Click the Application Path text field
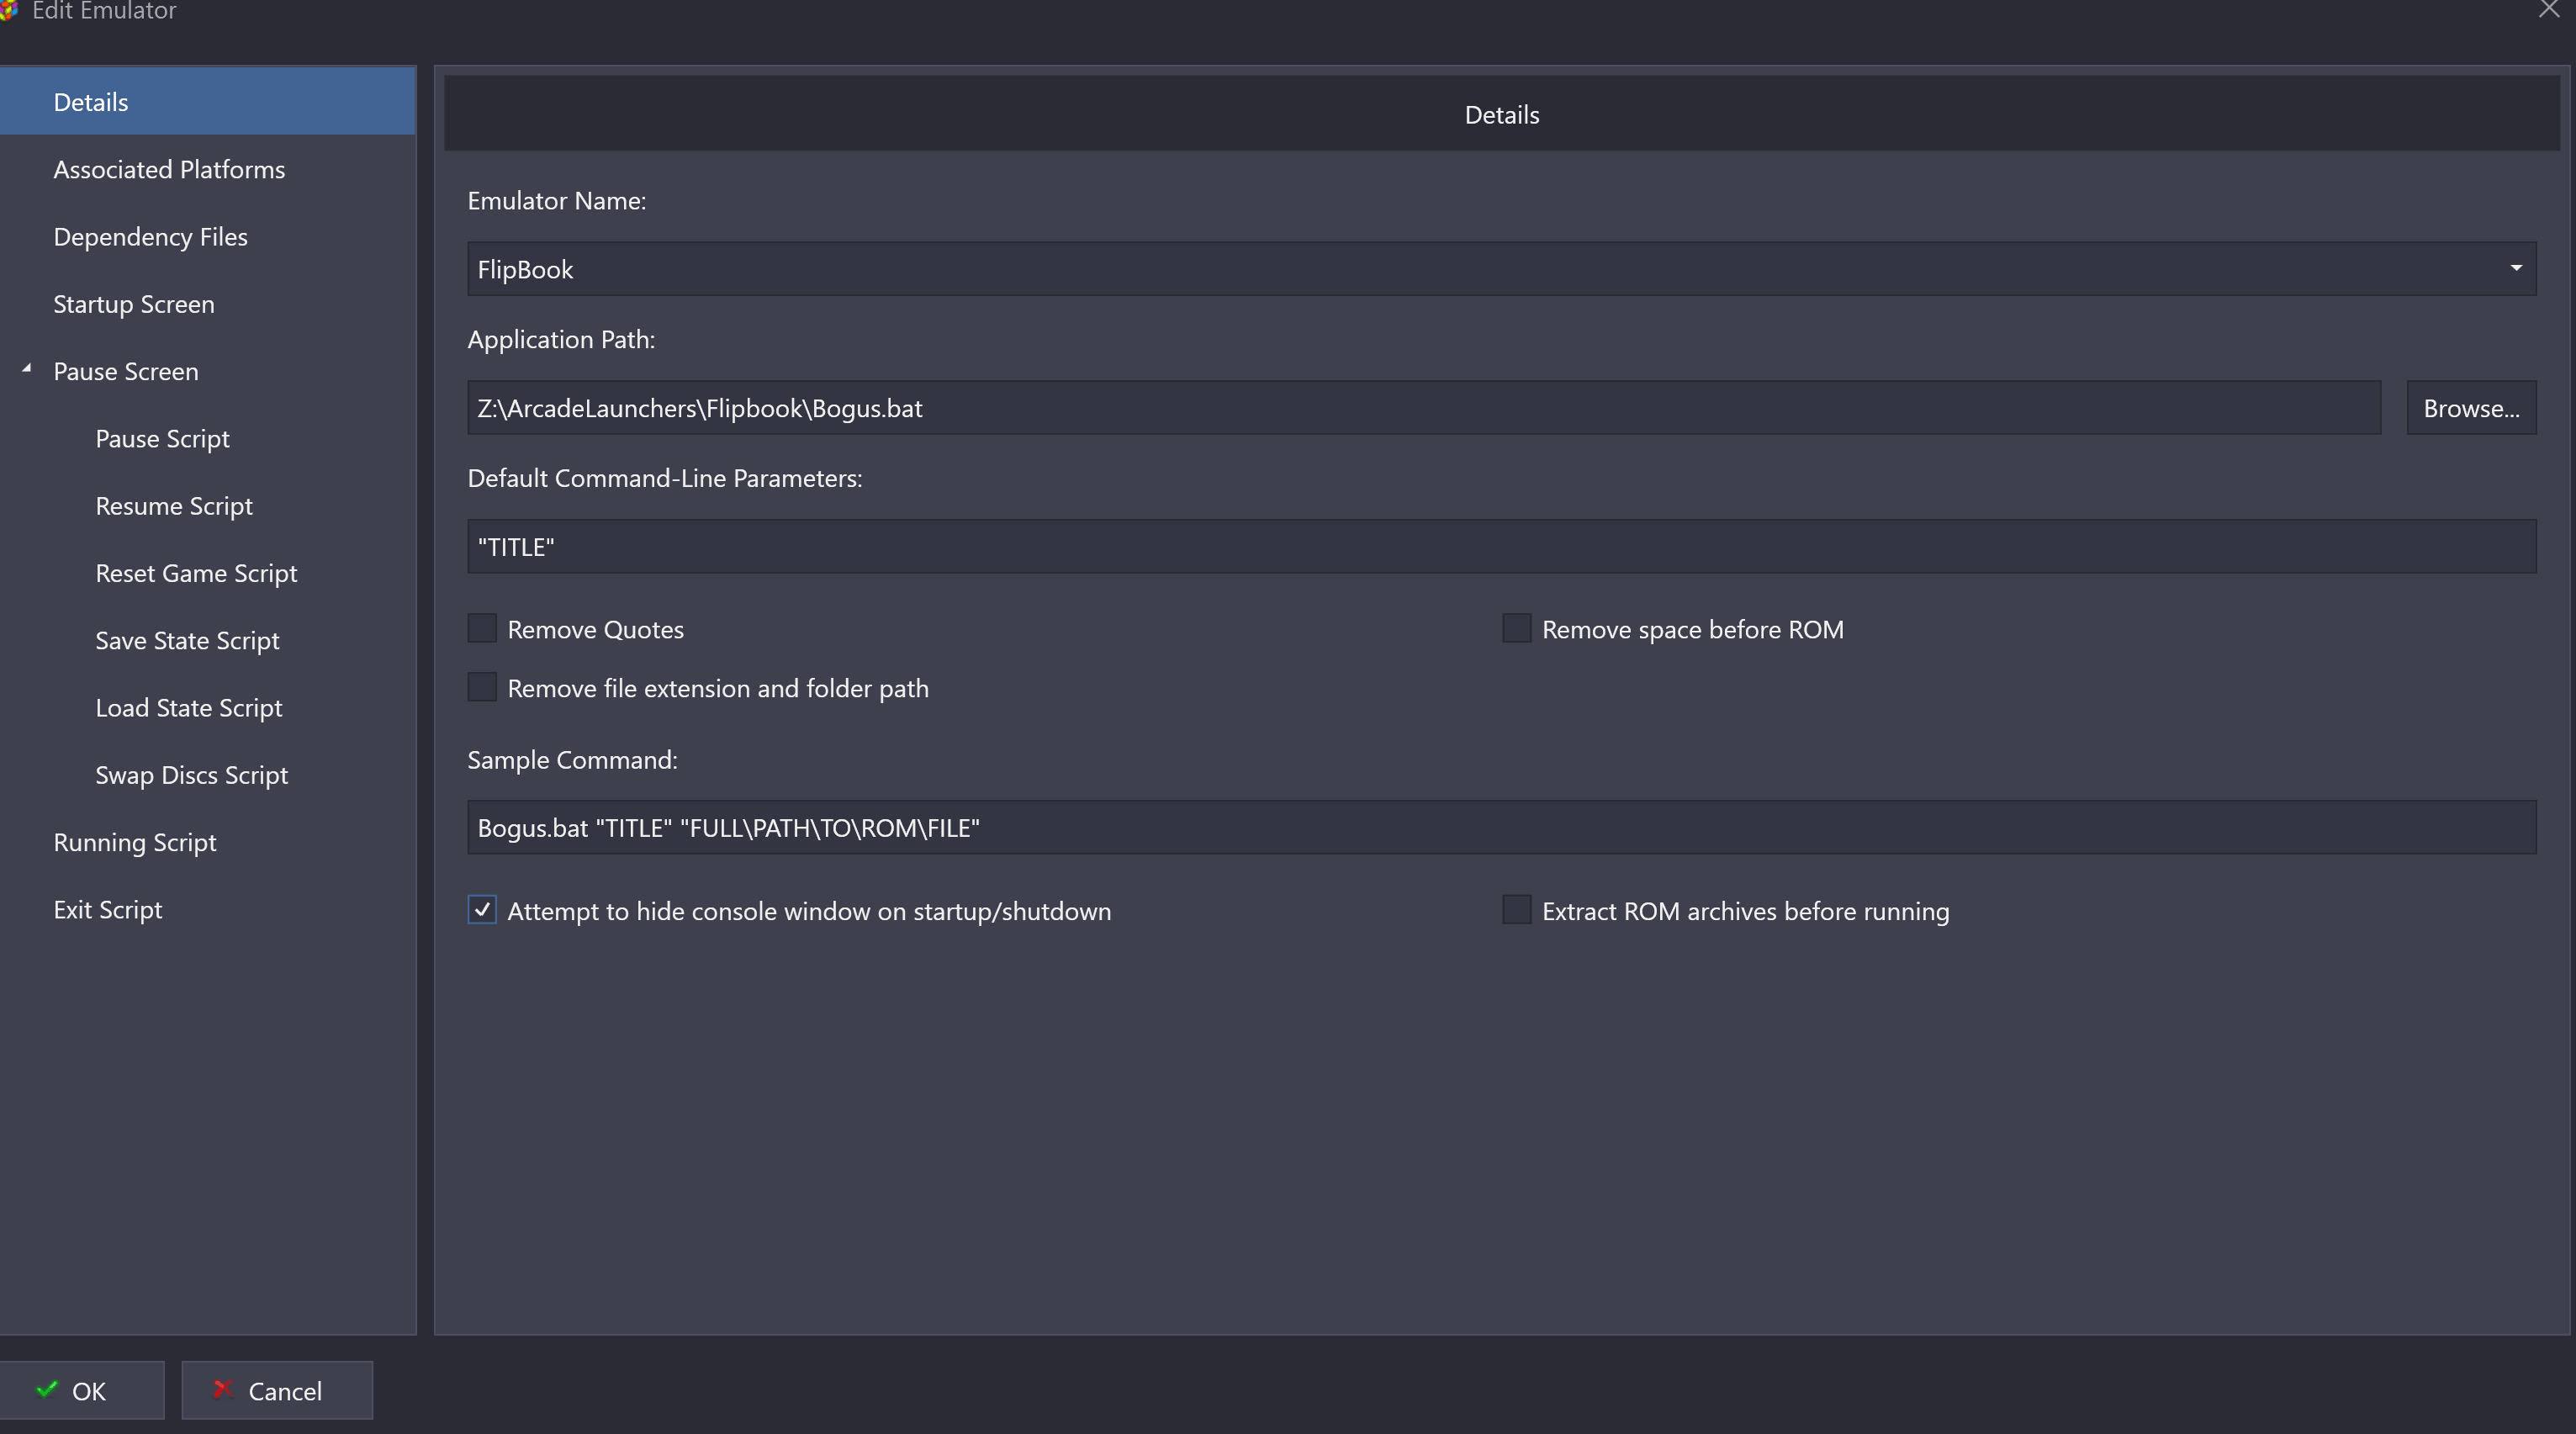Image resolution: width=2576 pixels, height=1434 pixels. 1423,407
